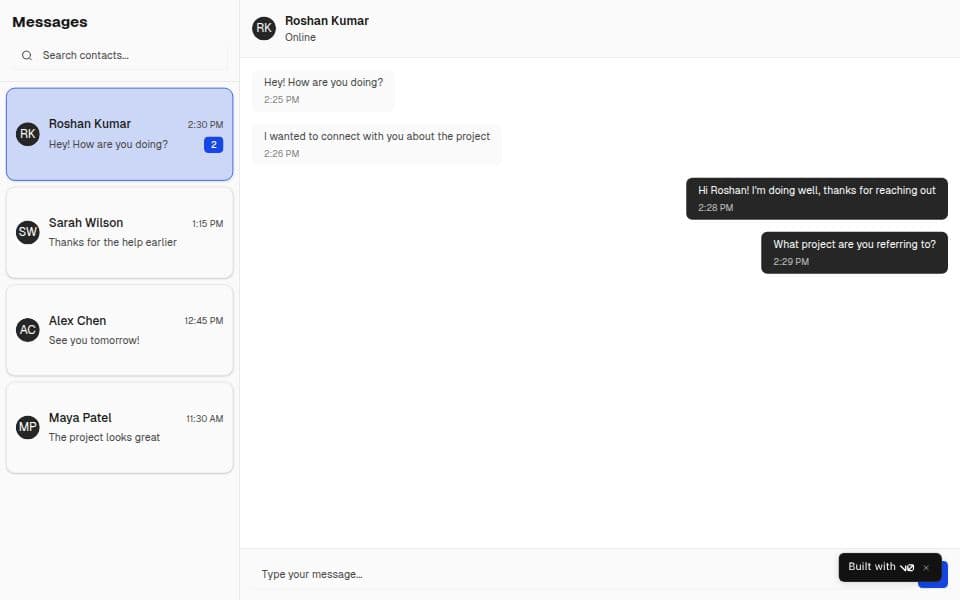Open Maya Patel's conversation
The height and width of the screenshot is (600, 960).
[x=120, y=427]
